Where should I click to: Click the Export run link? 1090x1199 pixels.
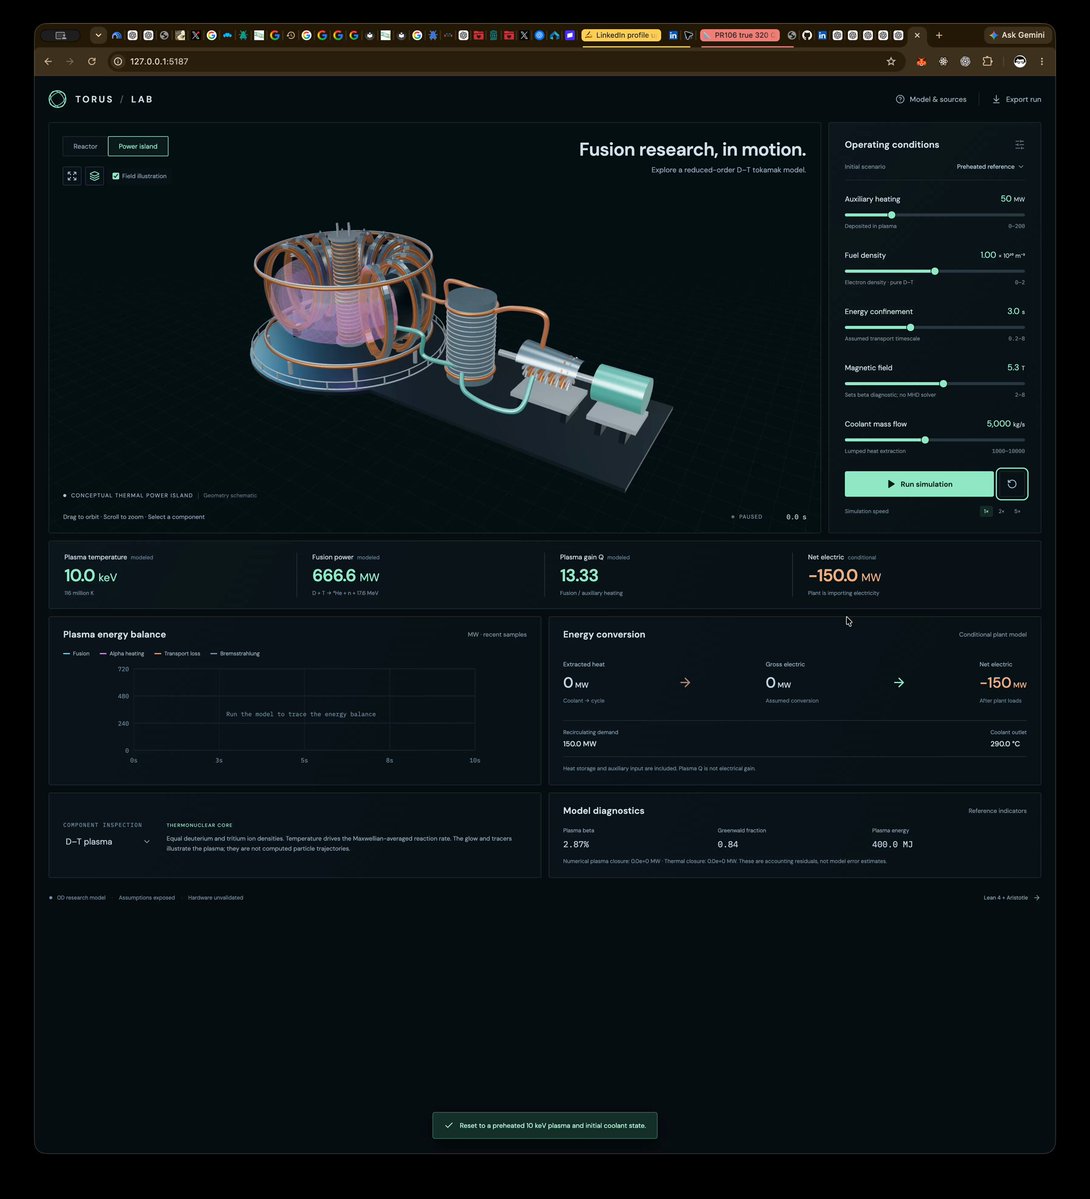[x=1017, y=99]
